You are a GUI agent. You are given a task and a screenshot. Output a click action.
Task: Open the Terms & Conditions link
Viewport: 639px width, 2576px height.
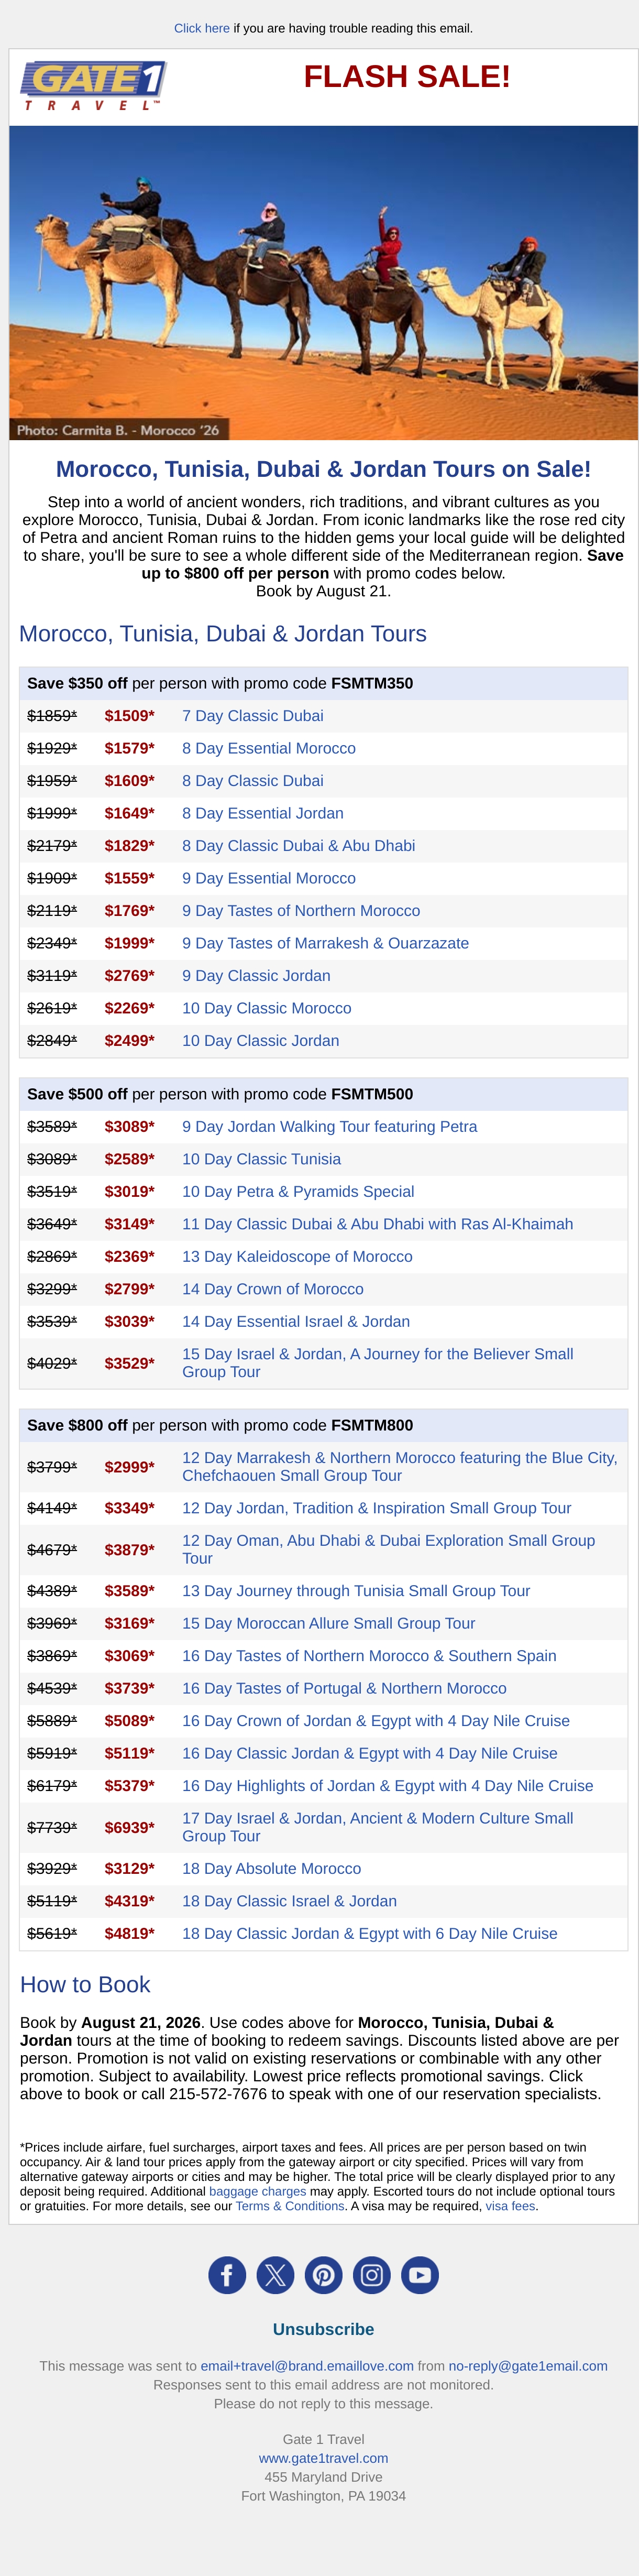(290, 2206)
